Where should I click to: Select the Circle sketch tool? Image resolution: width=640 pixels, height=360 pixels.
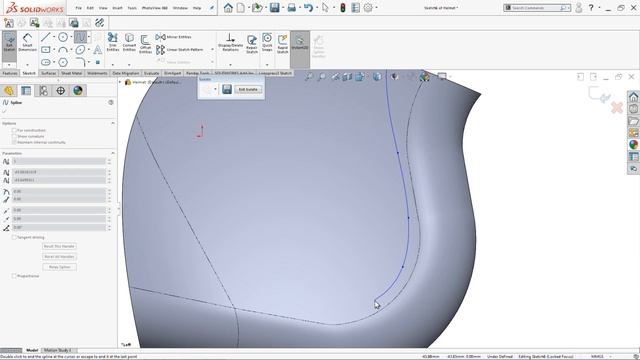click(x=63, y=37)
